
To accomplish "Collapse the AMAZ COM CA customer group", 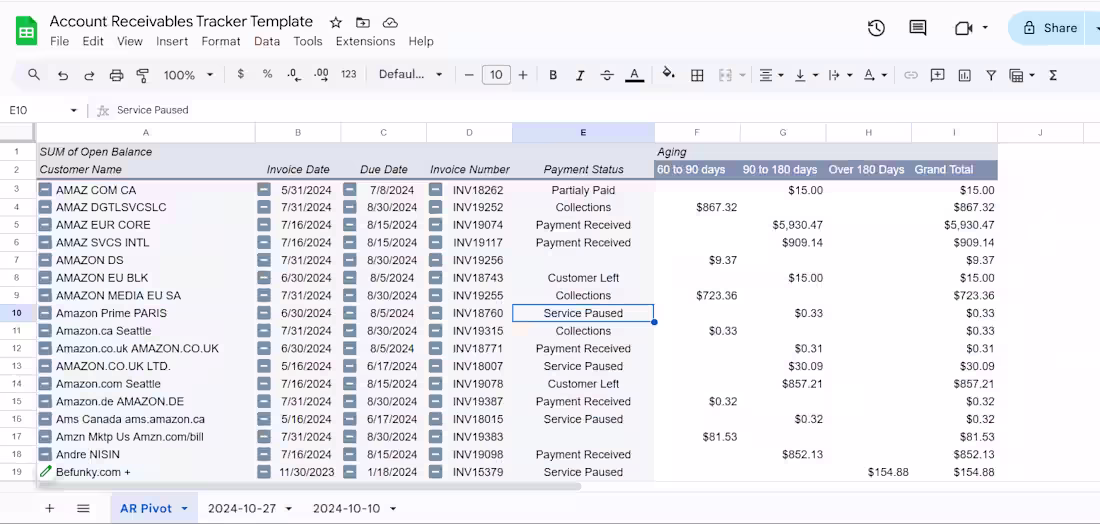I will 45,189.
